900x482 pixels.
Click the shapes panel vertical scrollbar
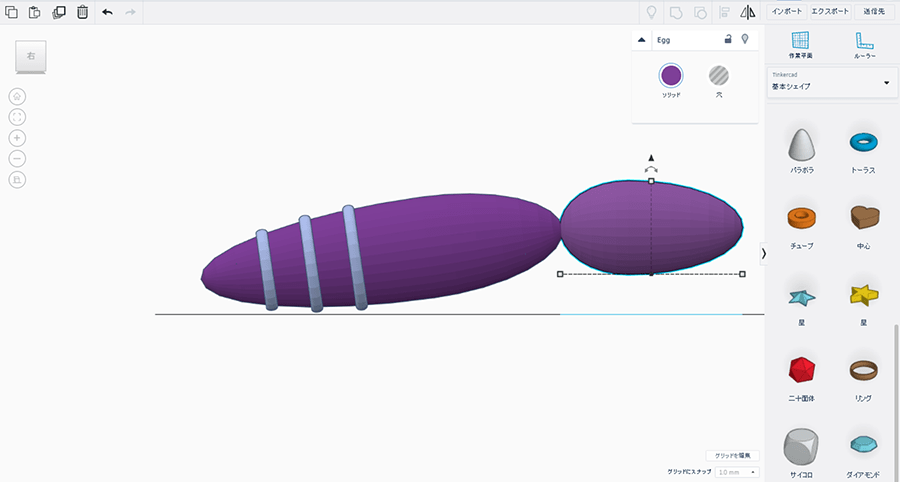(895, 402)
